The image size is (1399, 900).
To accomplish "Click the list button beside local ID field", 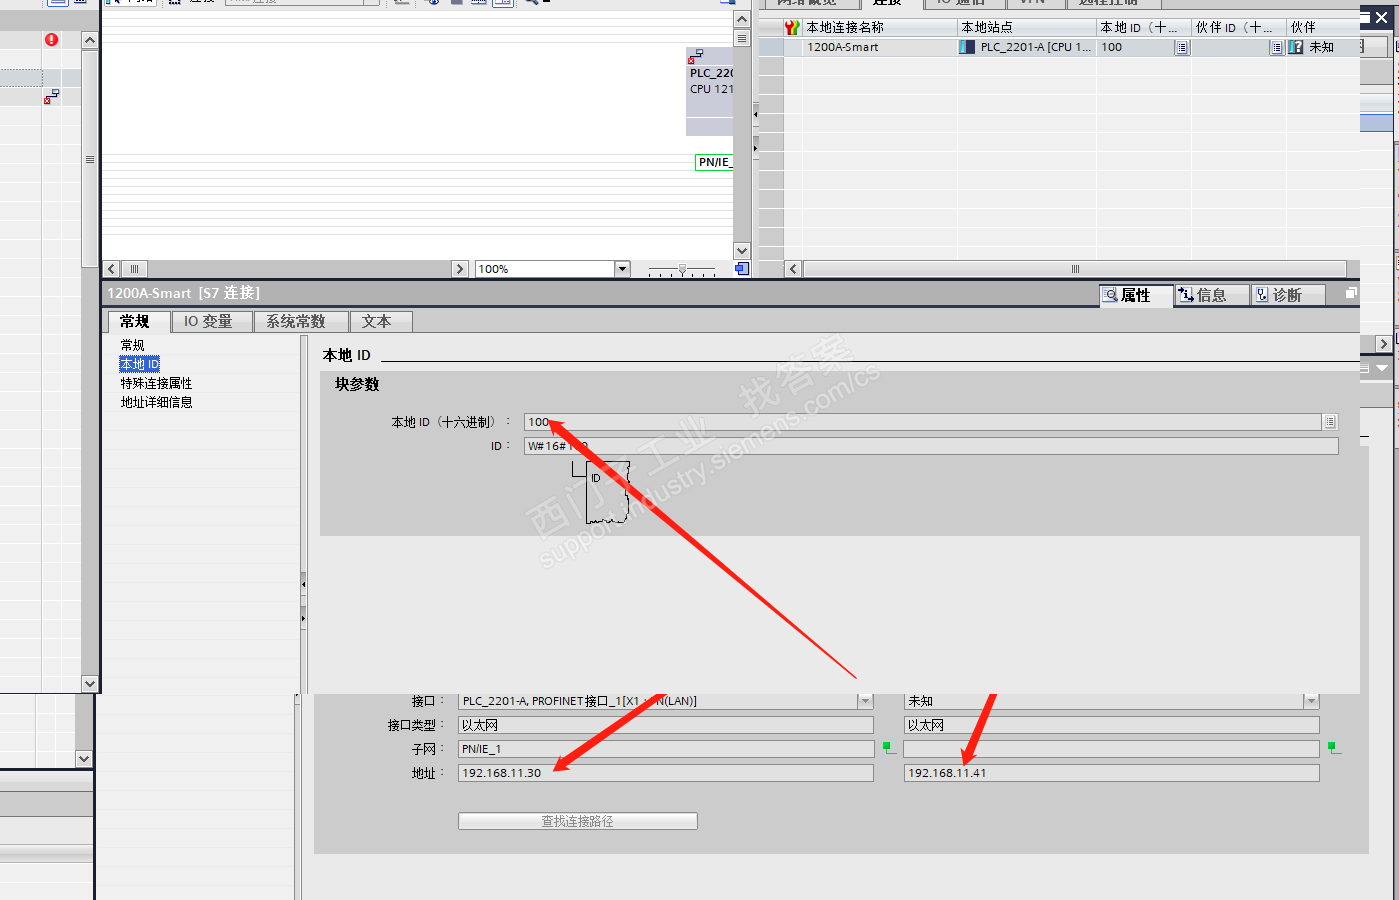I will click(x=1330, y=422).
